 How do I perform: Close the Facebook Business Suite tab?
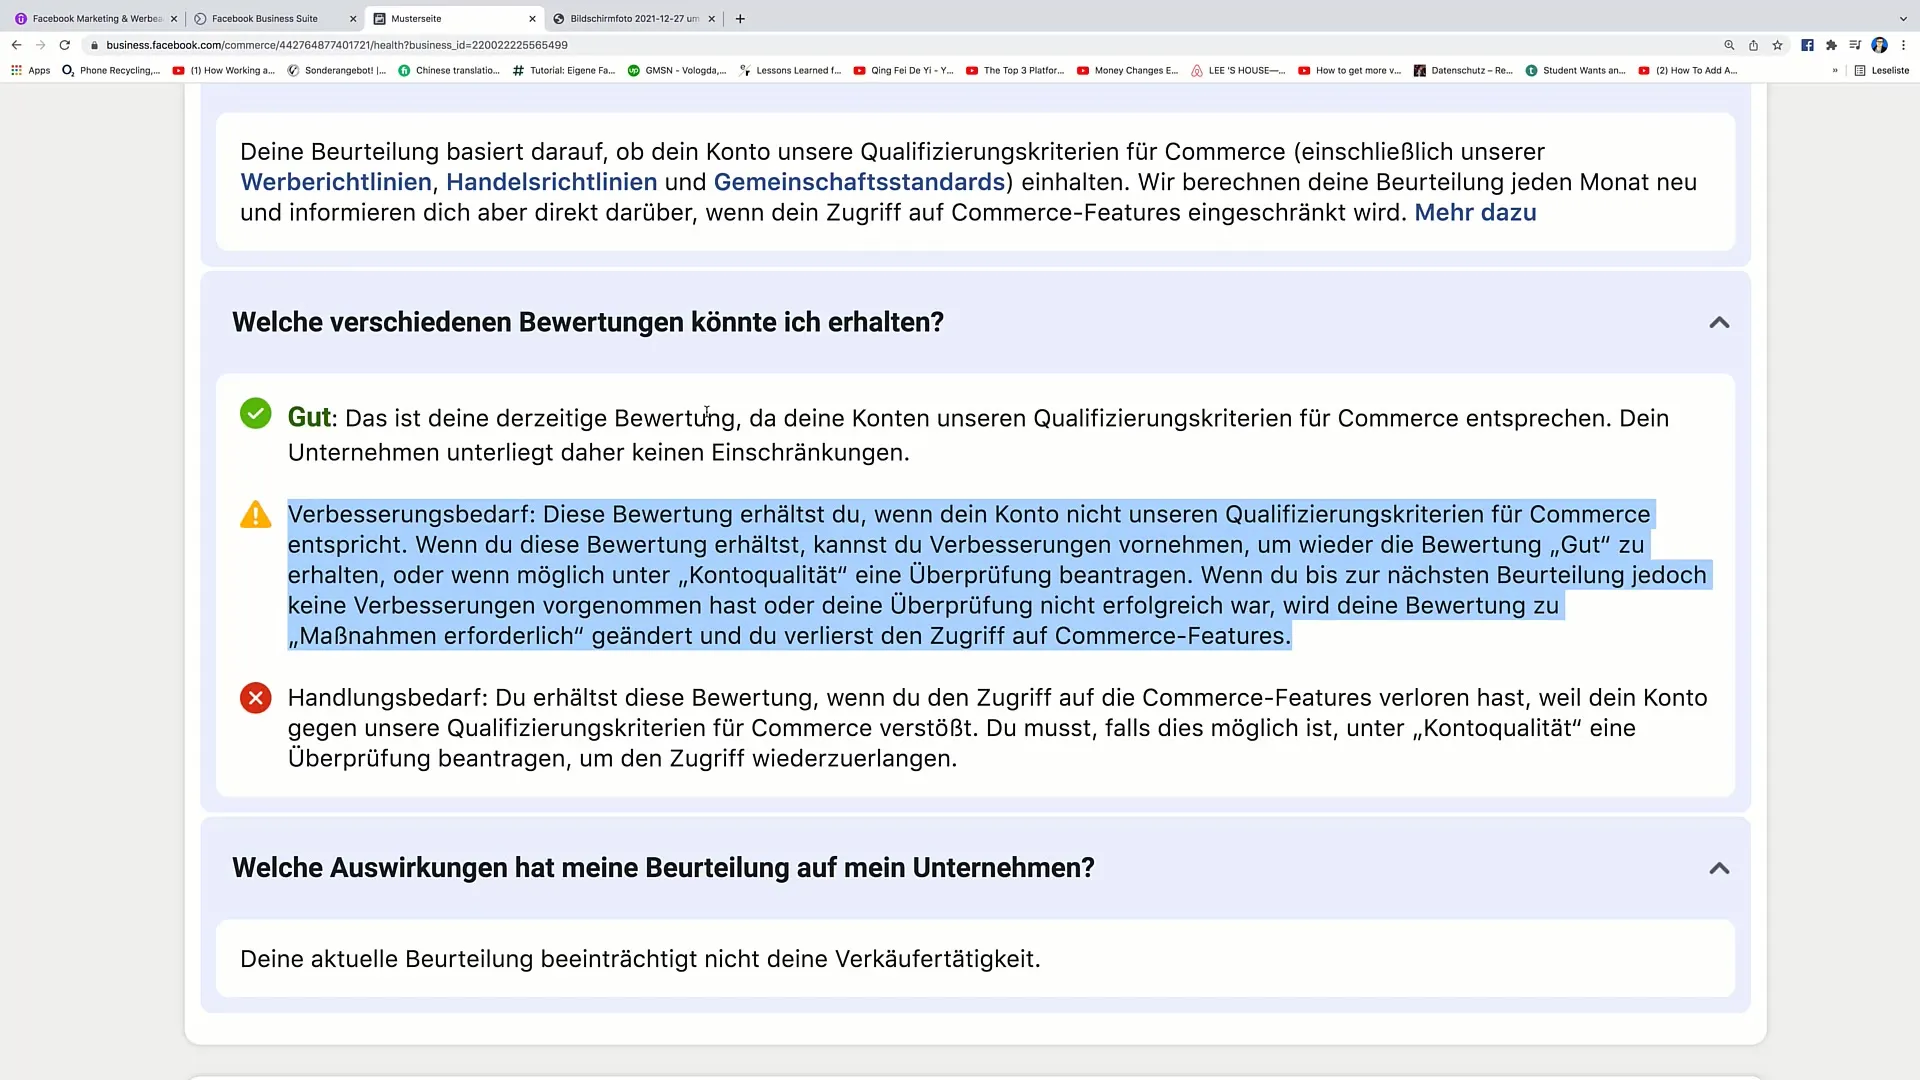tap(353, 18)
